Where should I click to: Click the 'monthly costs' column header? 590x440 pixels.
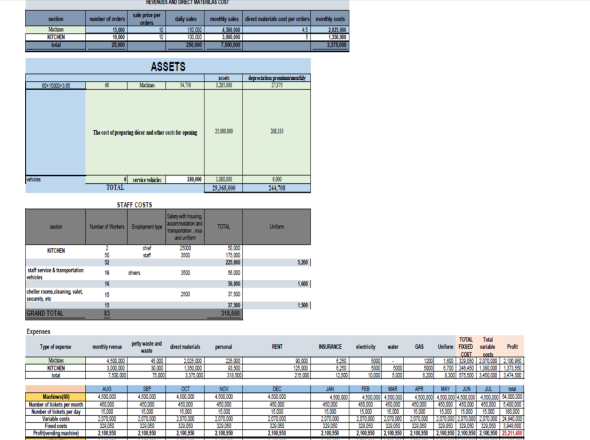tap(330, 18)
